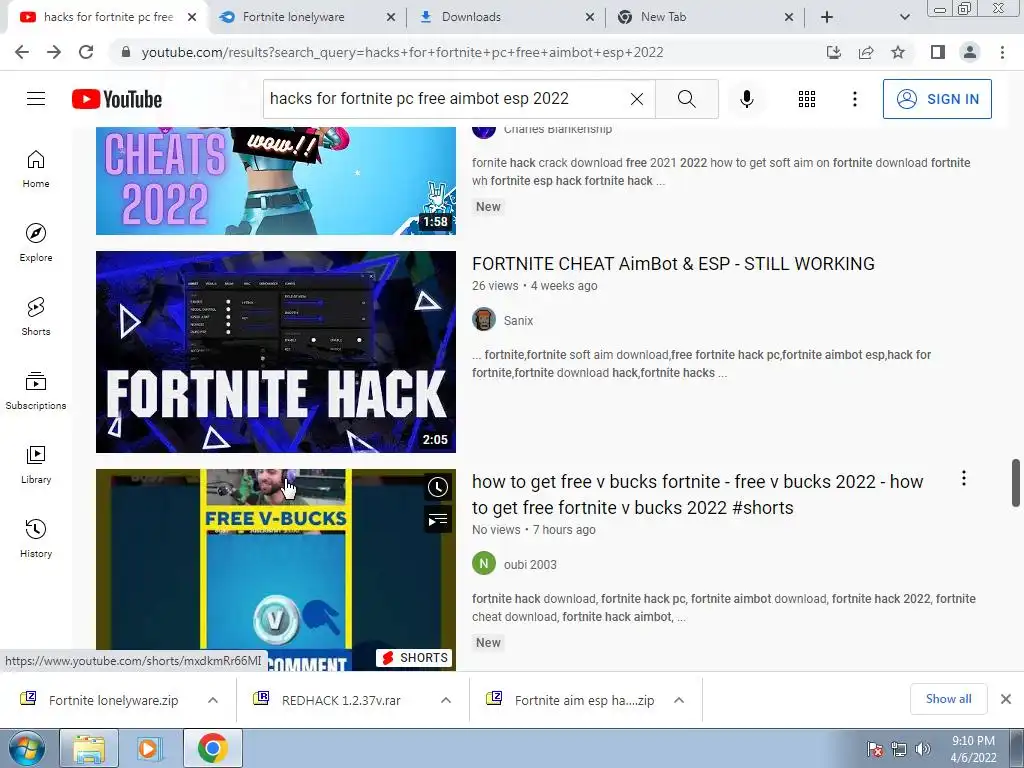
Task: Open the oubi 2003 channel avatar
Action: (484, 564)
